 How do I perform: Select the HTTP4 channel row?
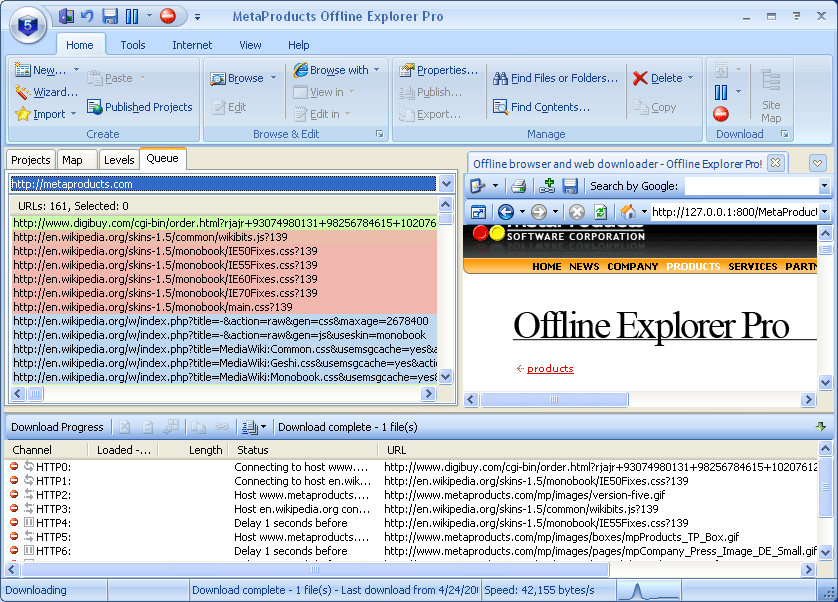tap(410, 523)
